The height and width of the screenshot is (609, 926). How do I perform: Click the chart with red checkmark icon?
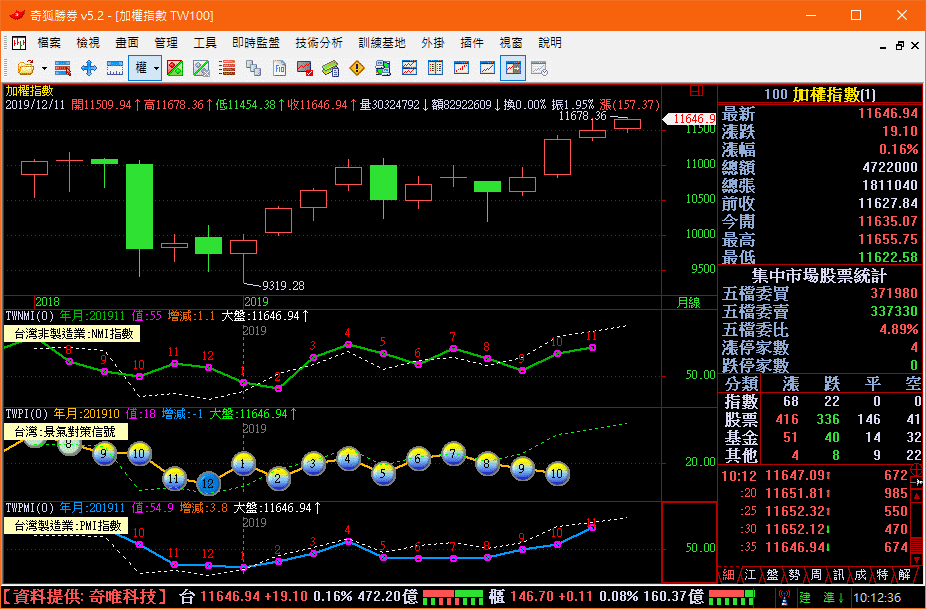(x=305, y=69)
